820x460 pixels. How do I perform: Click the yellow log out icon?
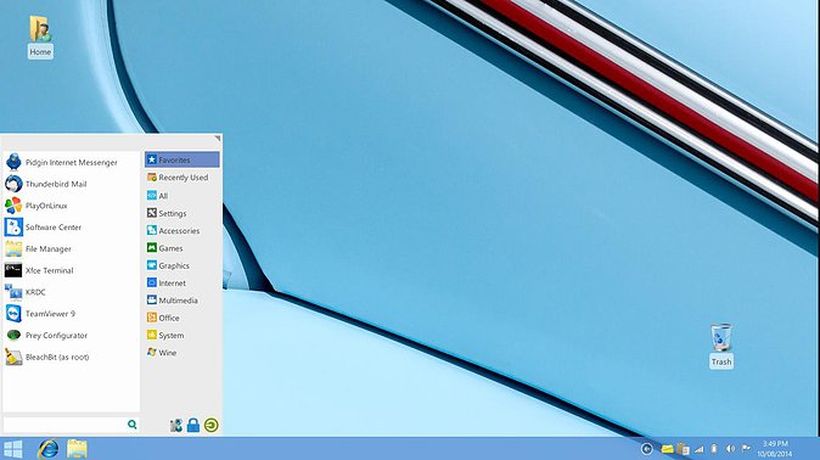[x=211, y=426]
